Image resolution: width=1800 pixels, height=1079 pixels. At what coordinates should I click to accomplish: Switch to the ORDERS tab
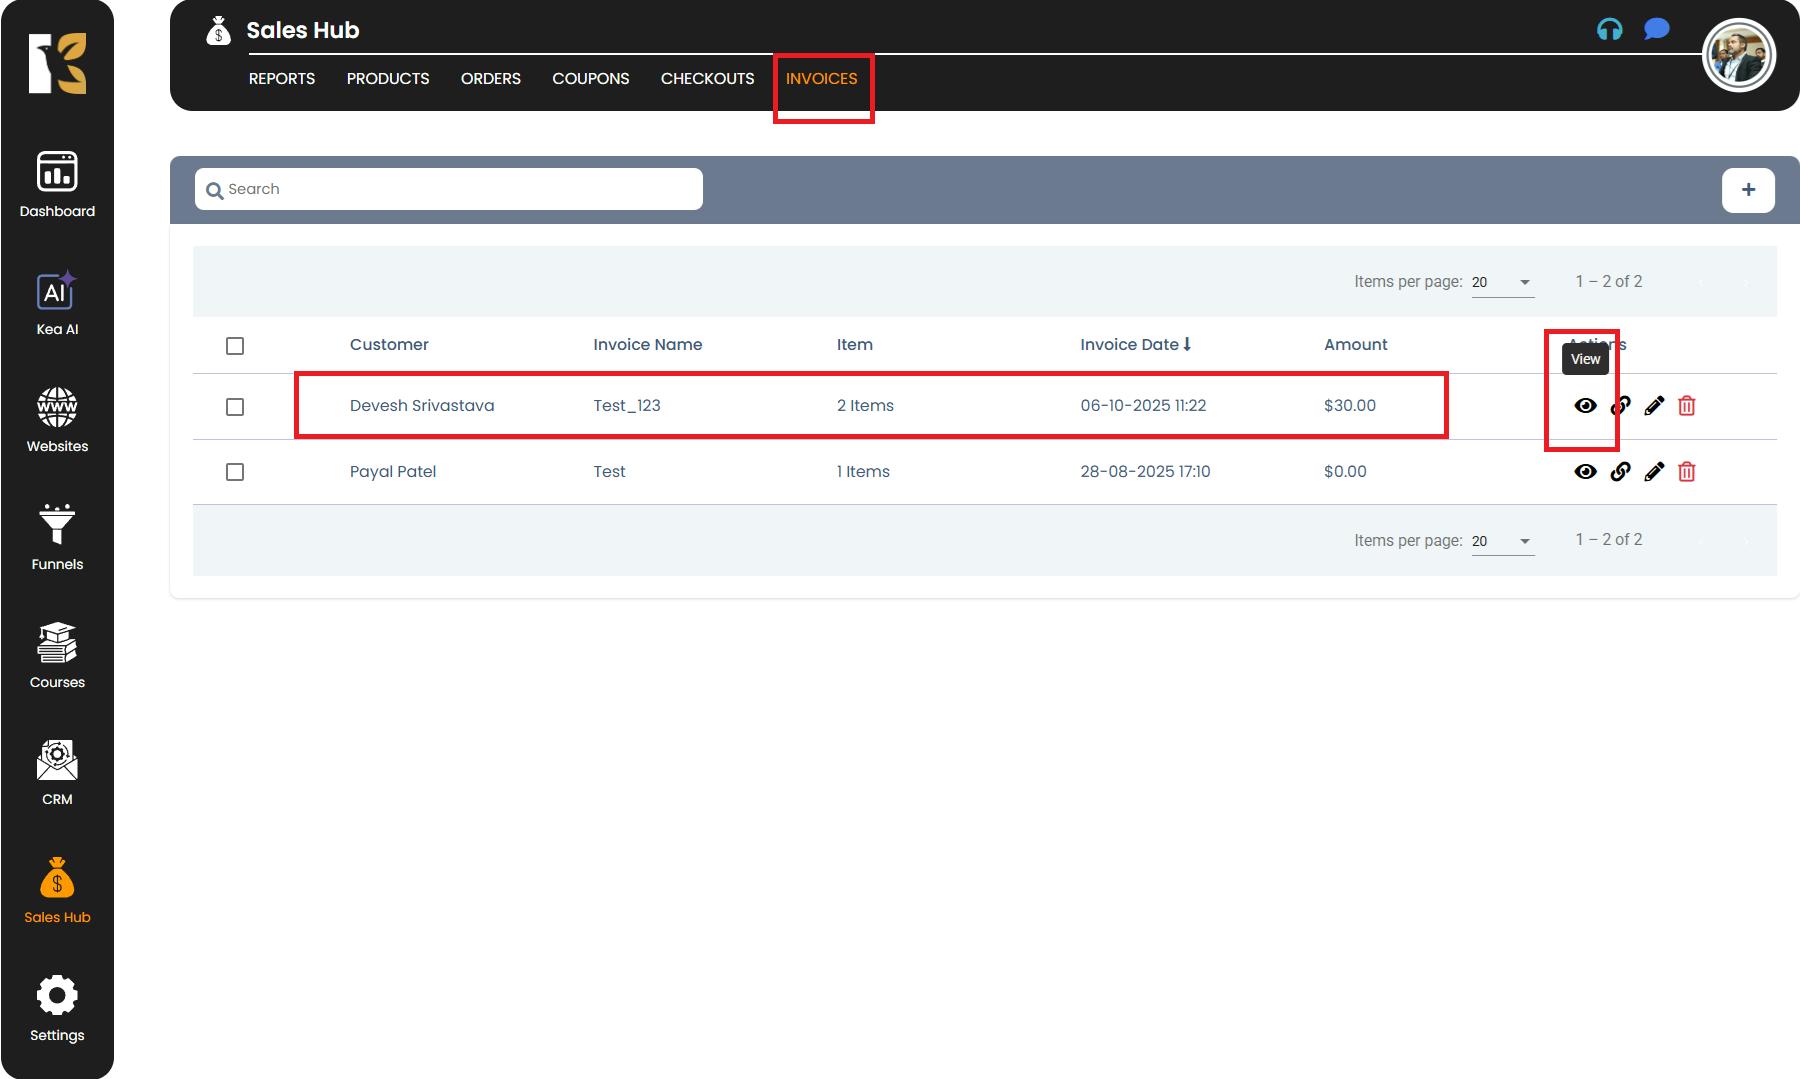(x=490, y=78)
